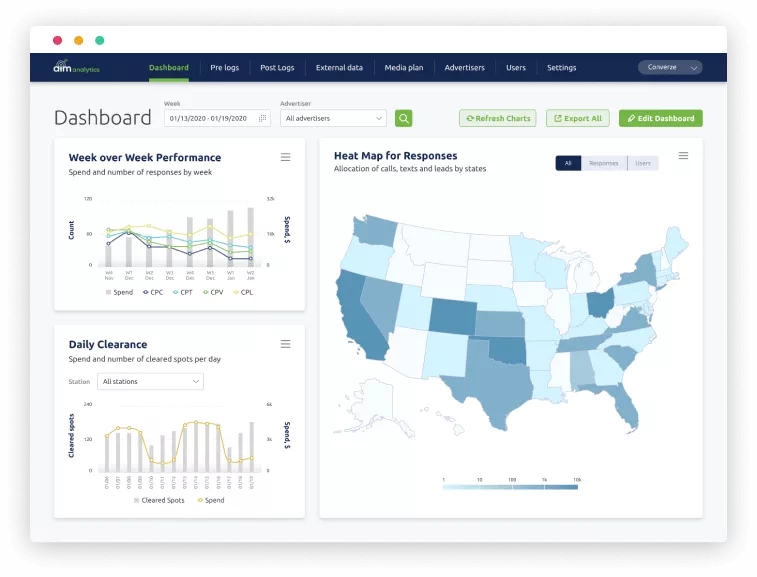
Task: Select the All filter on heat map
Action: click(x=568, y=163)
